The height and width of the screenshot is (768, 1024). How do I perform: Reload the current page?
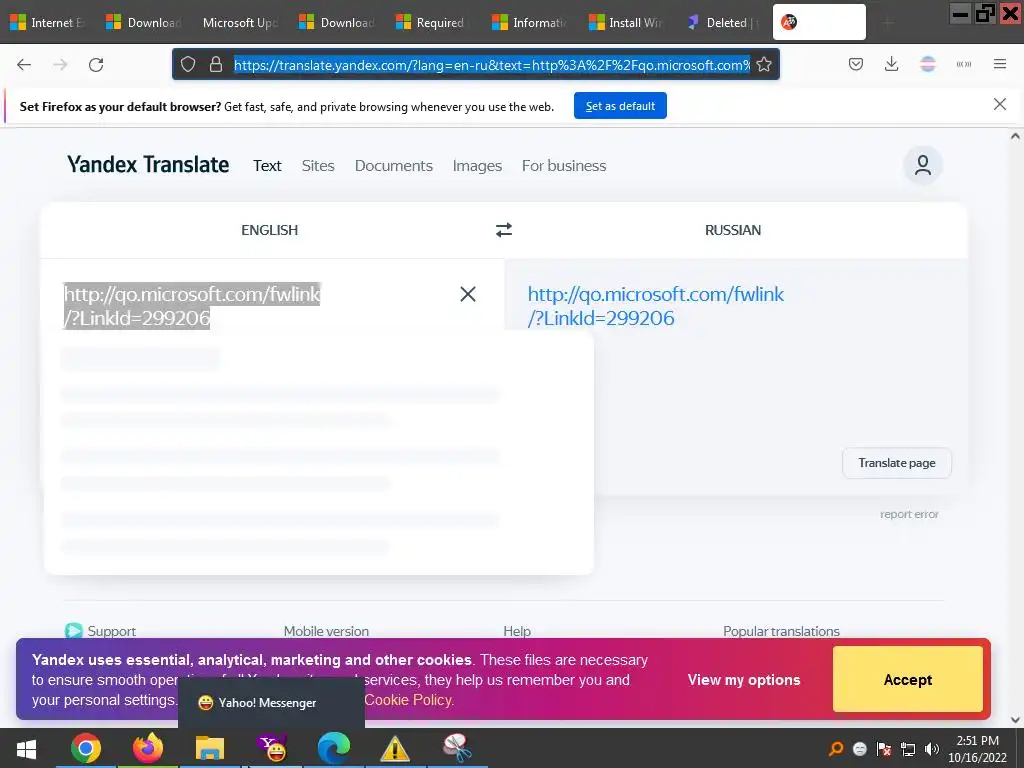96,65
